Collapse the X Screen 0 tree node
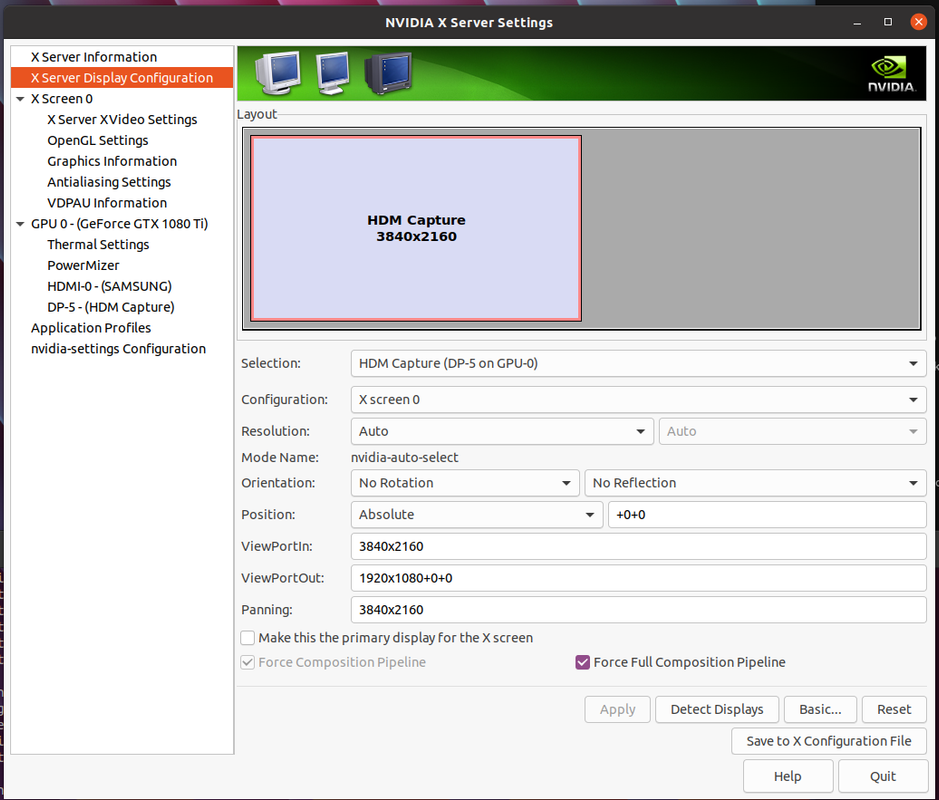This screenshot has width=939, height=800. pyautogui.click(x=20, y=99)
